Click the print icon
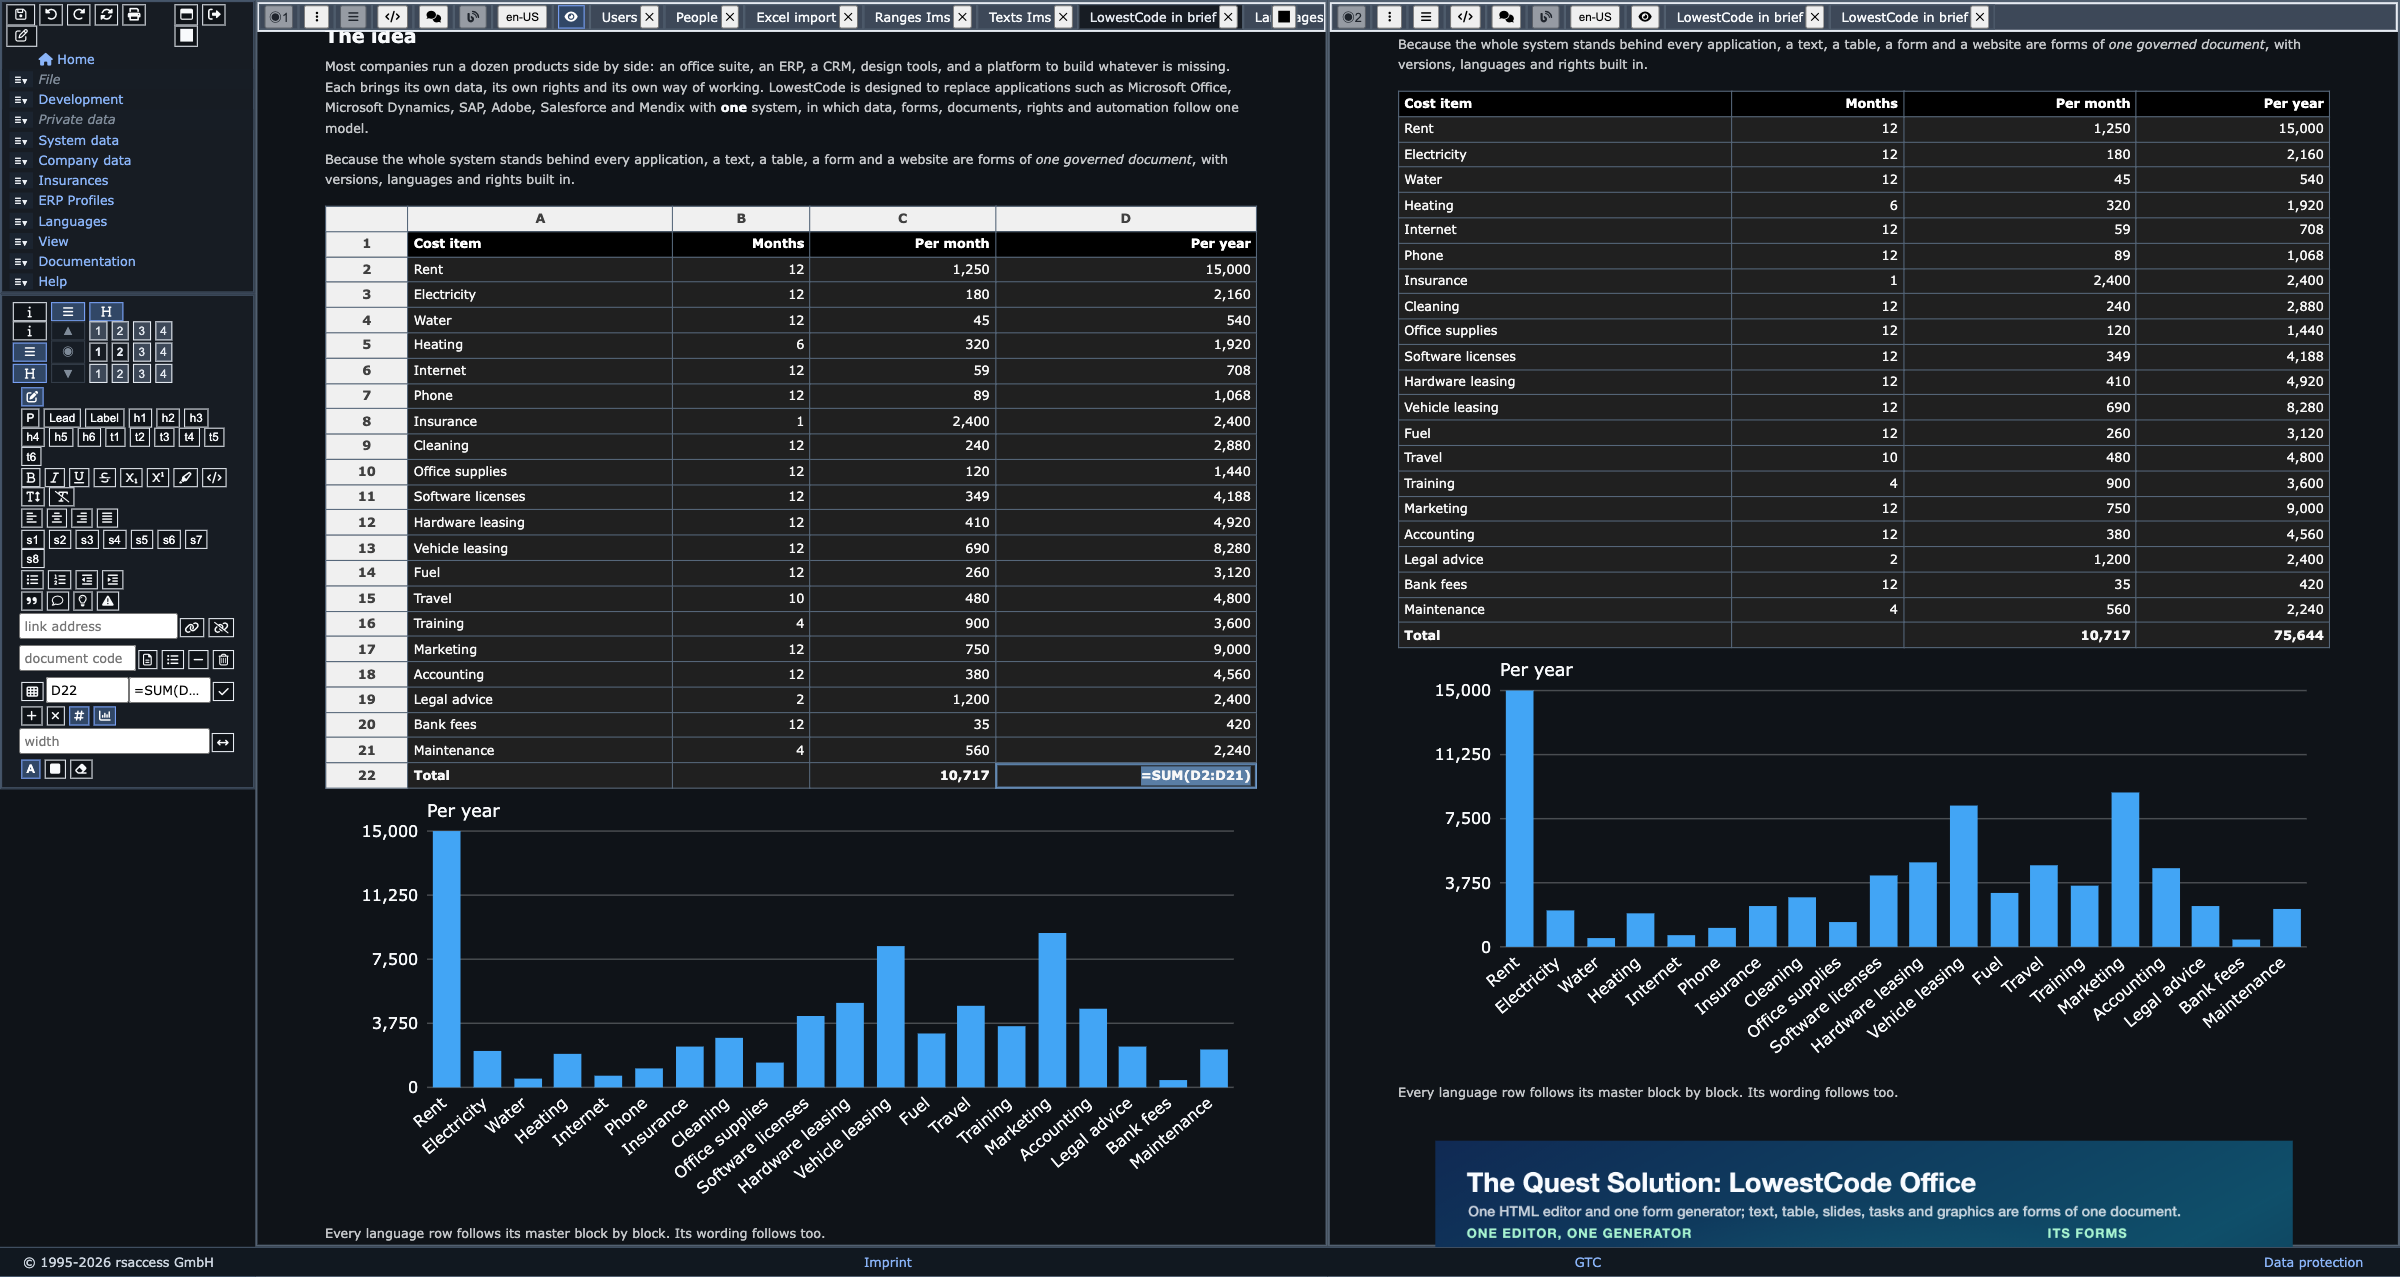Screen dimensions: 2400x1277 134,14
